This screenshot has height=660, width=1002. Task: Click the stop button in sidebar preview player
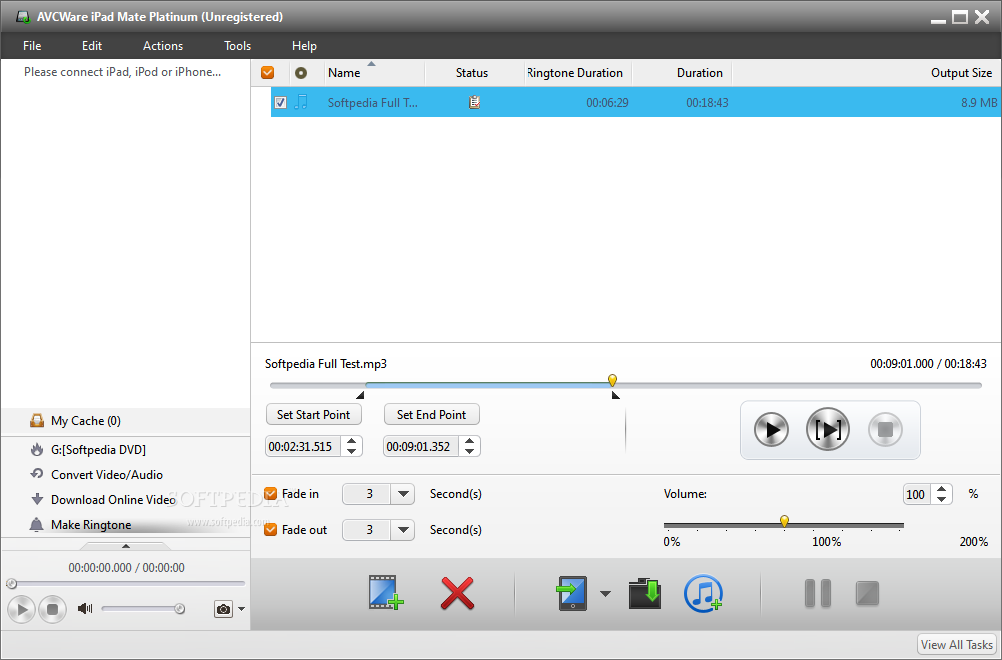coord(52,609)
